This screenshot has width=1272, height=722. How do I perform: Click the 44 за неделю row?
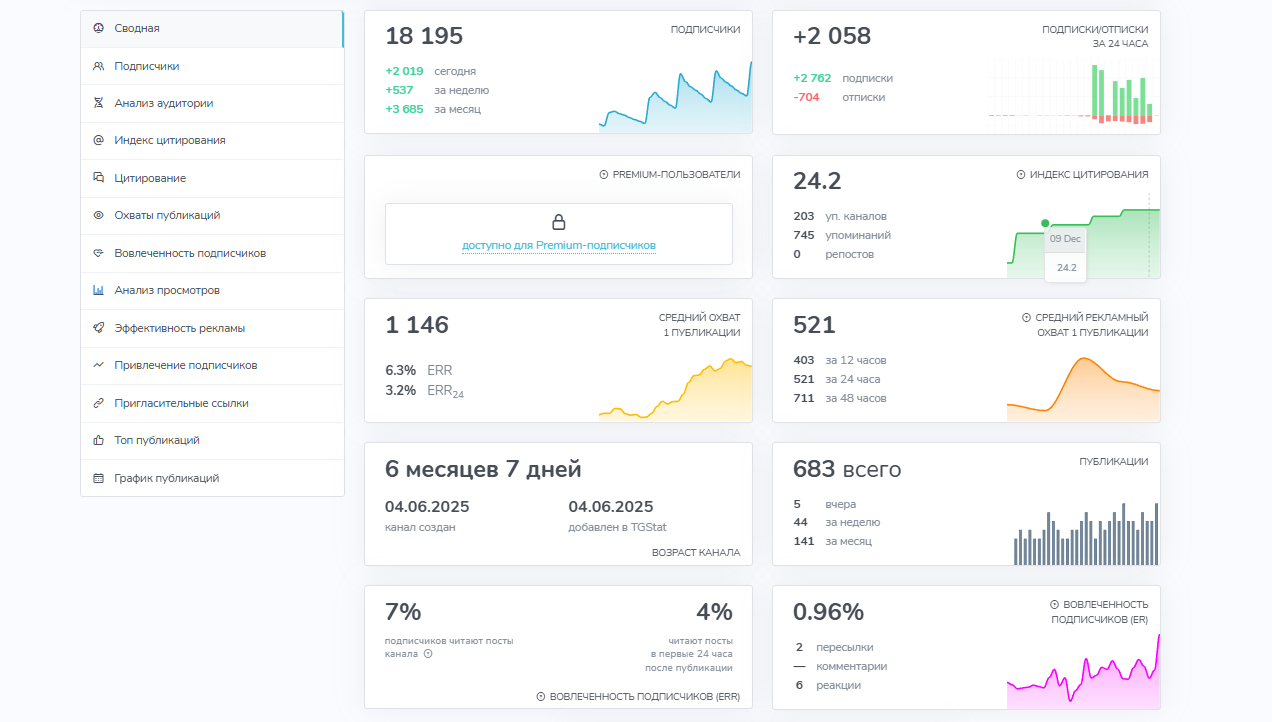[x=836, y=522]
